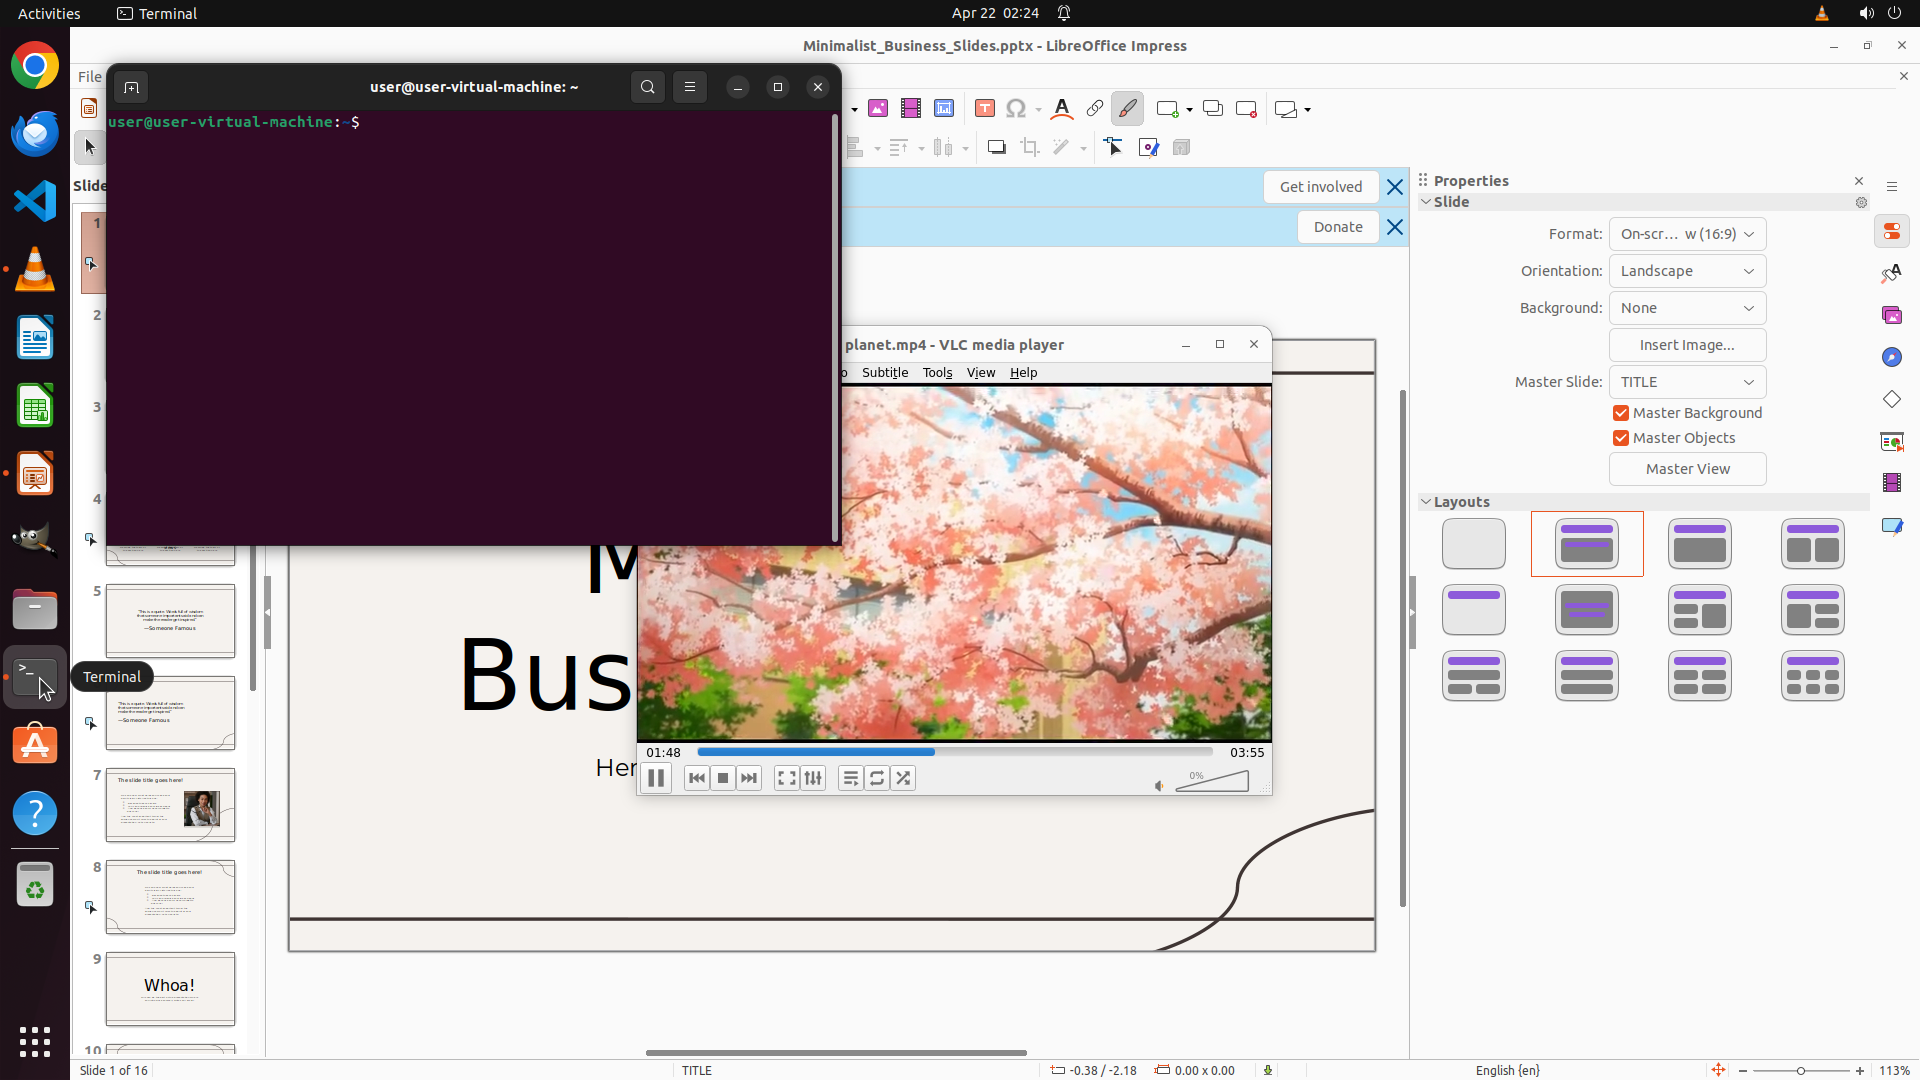Image resolution: width=1920 pixels, height=1080 pixels.
Task: Click Insert Text Box toolbar icon
Action: (x=985, y=109)
